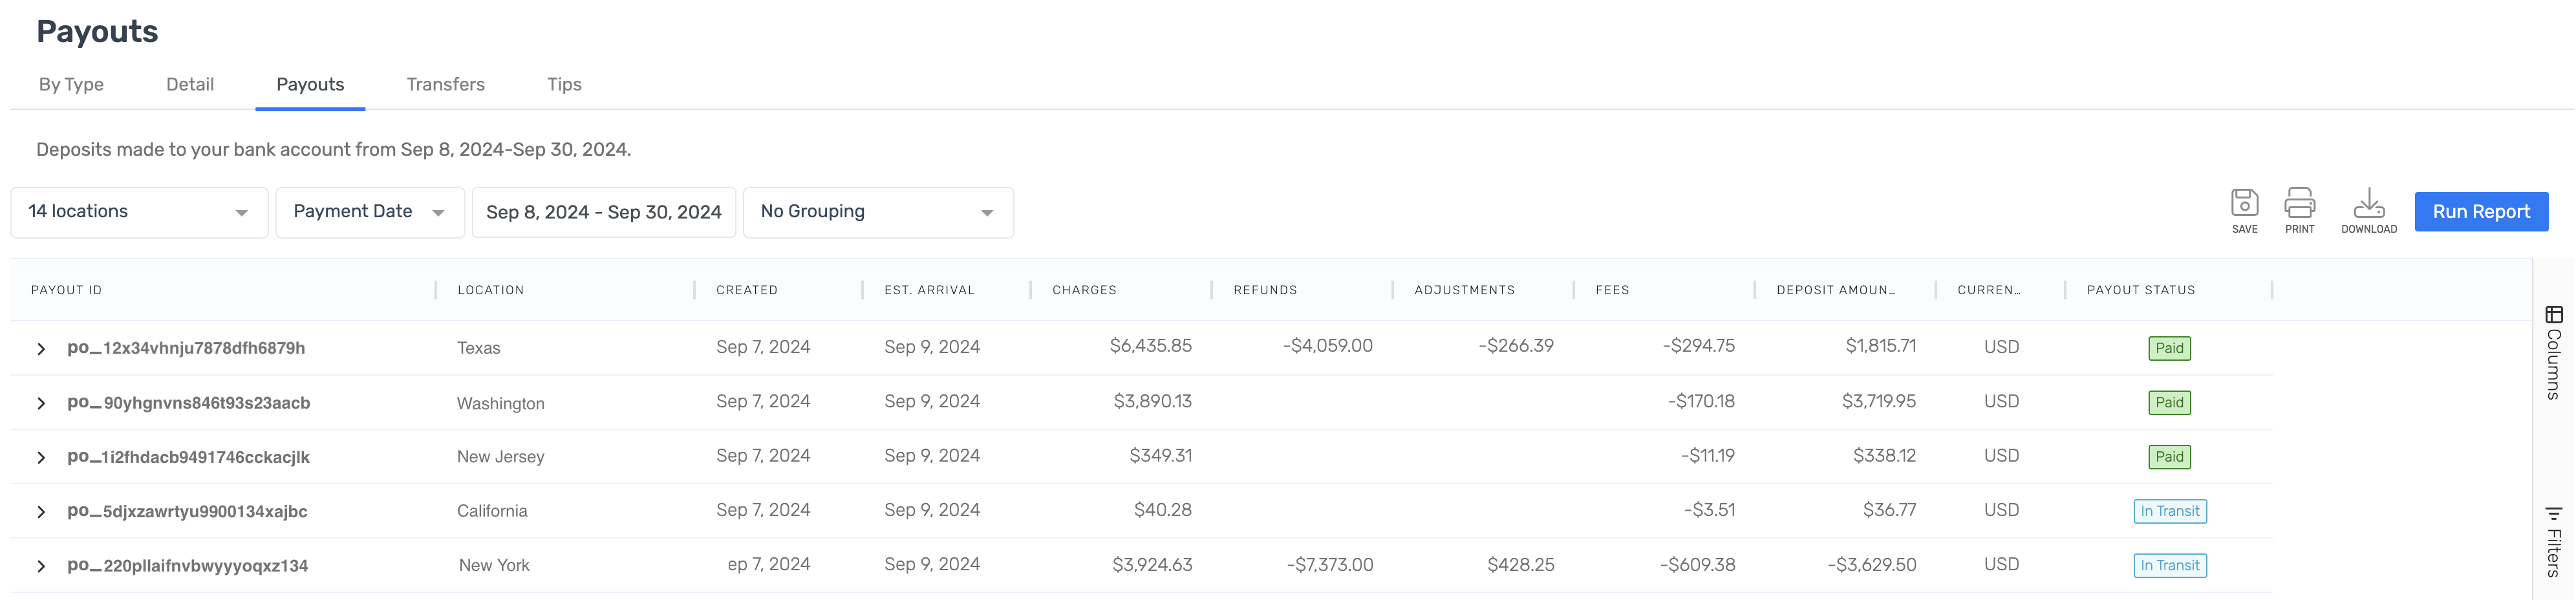Click the Paid badge in the New Jersey row

[x=2169, y=456]
